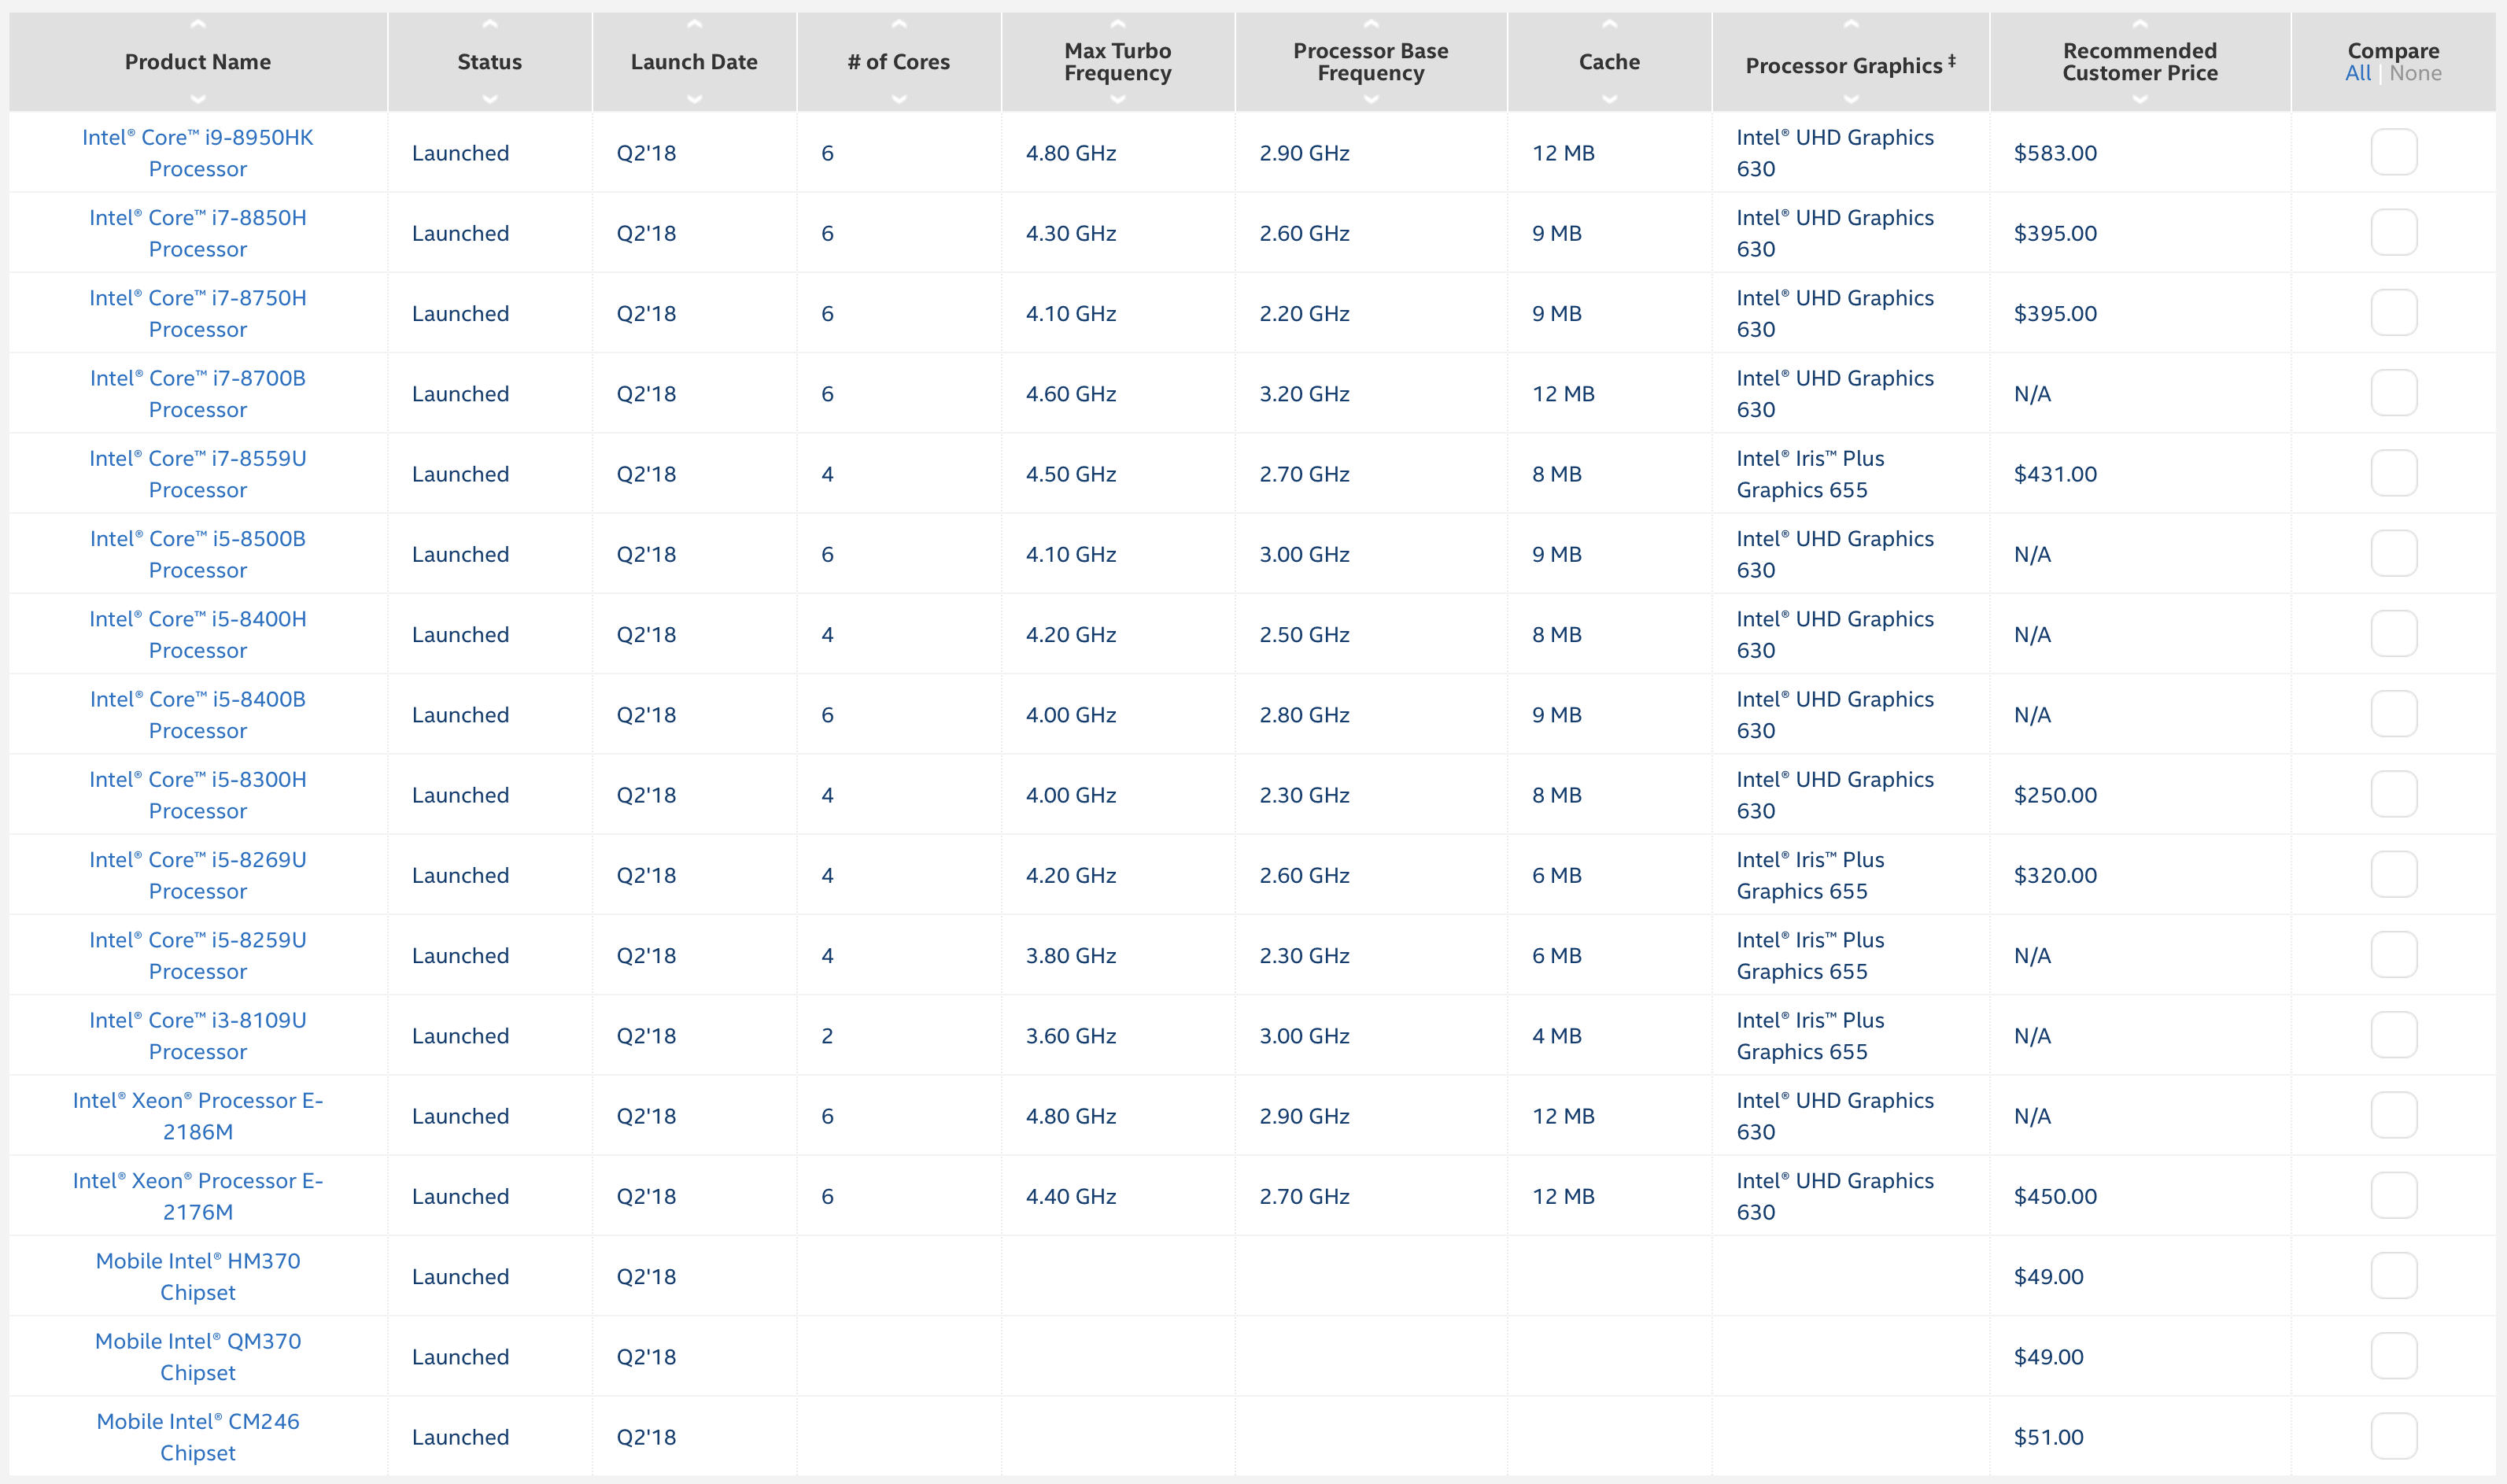Check compare box for Core i7-8850H

click(x=2394, y=232)
